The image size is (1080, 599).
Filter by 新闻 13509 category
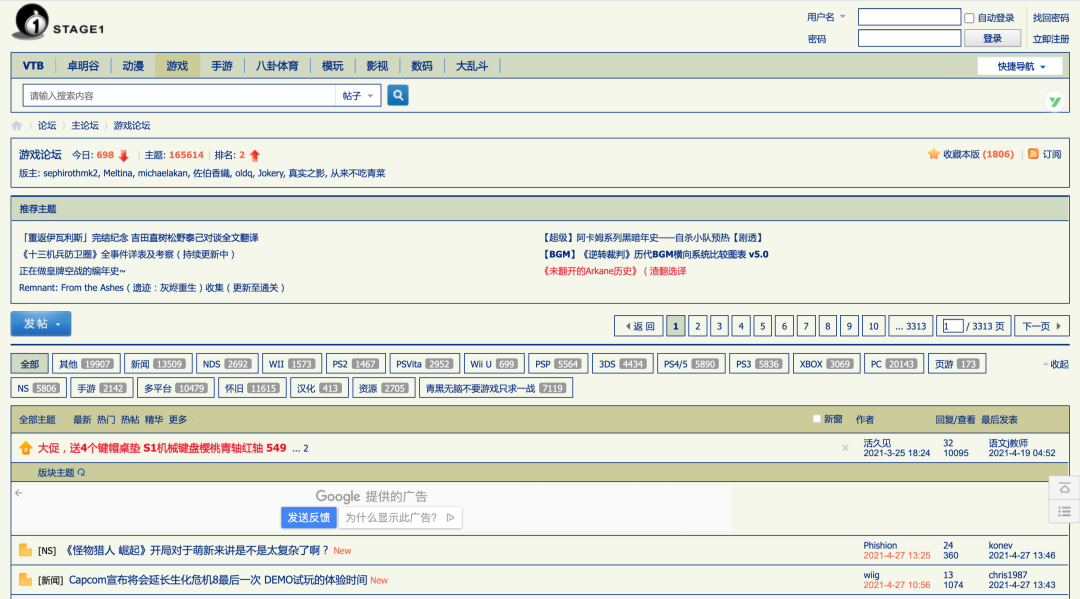(158, 364)
